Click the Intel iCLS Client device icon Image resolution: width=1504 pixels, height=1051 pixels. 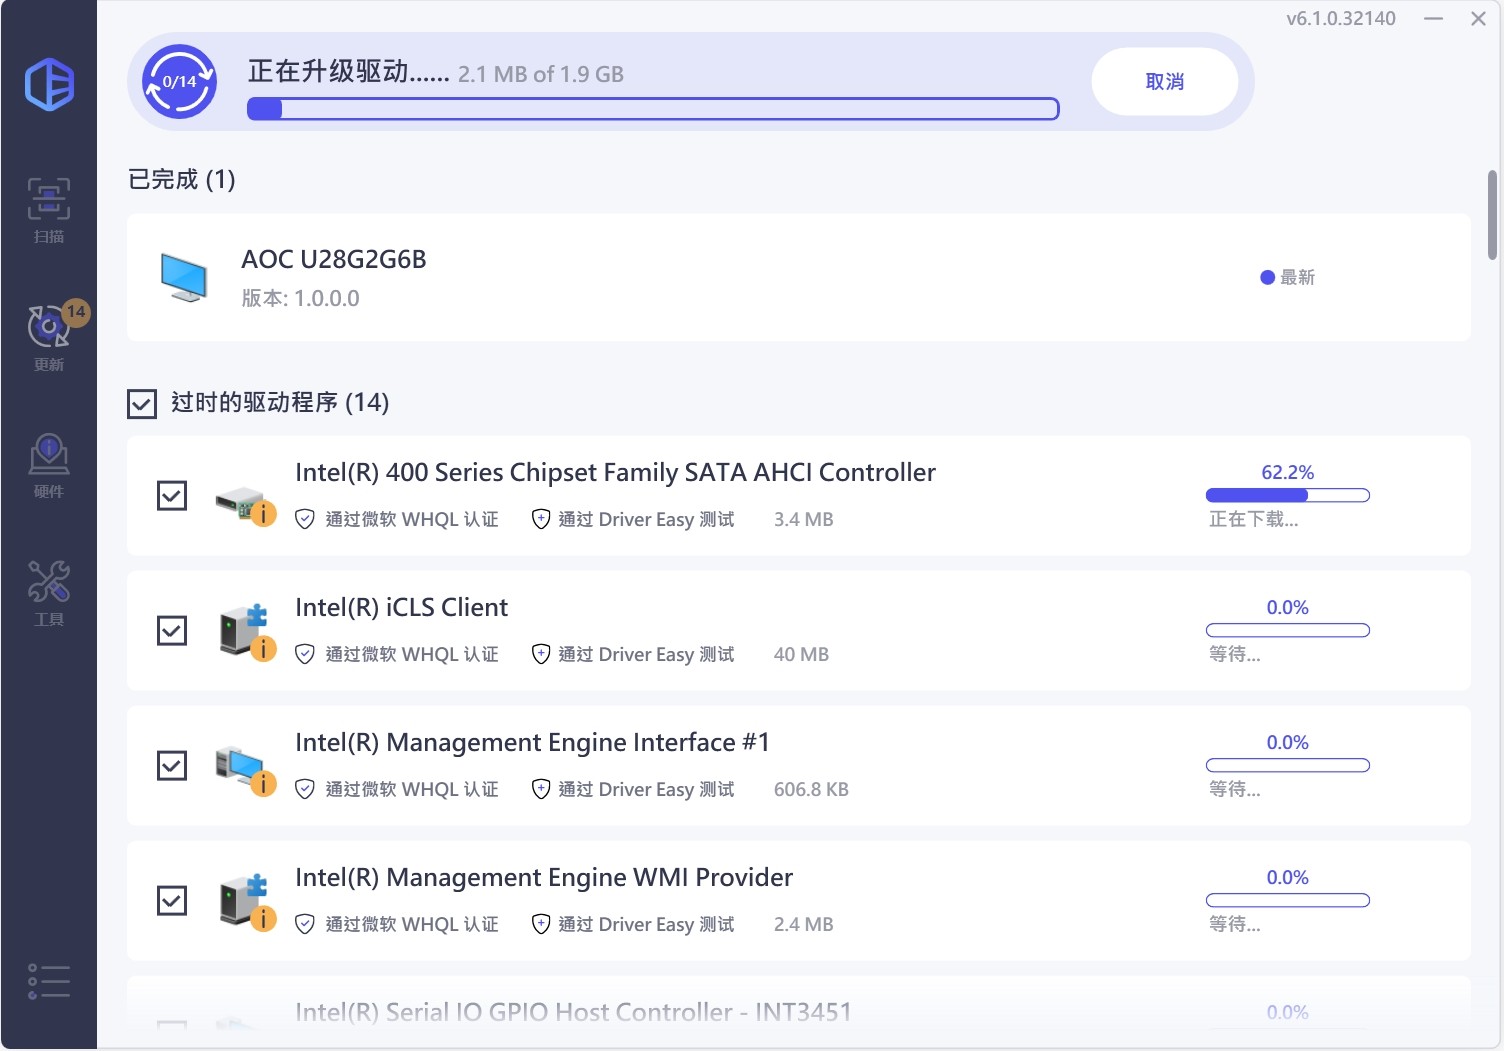click(x=247, y=632)
